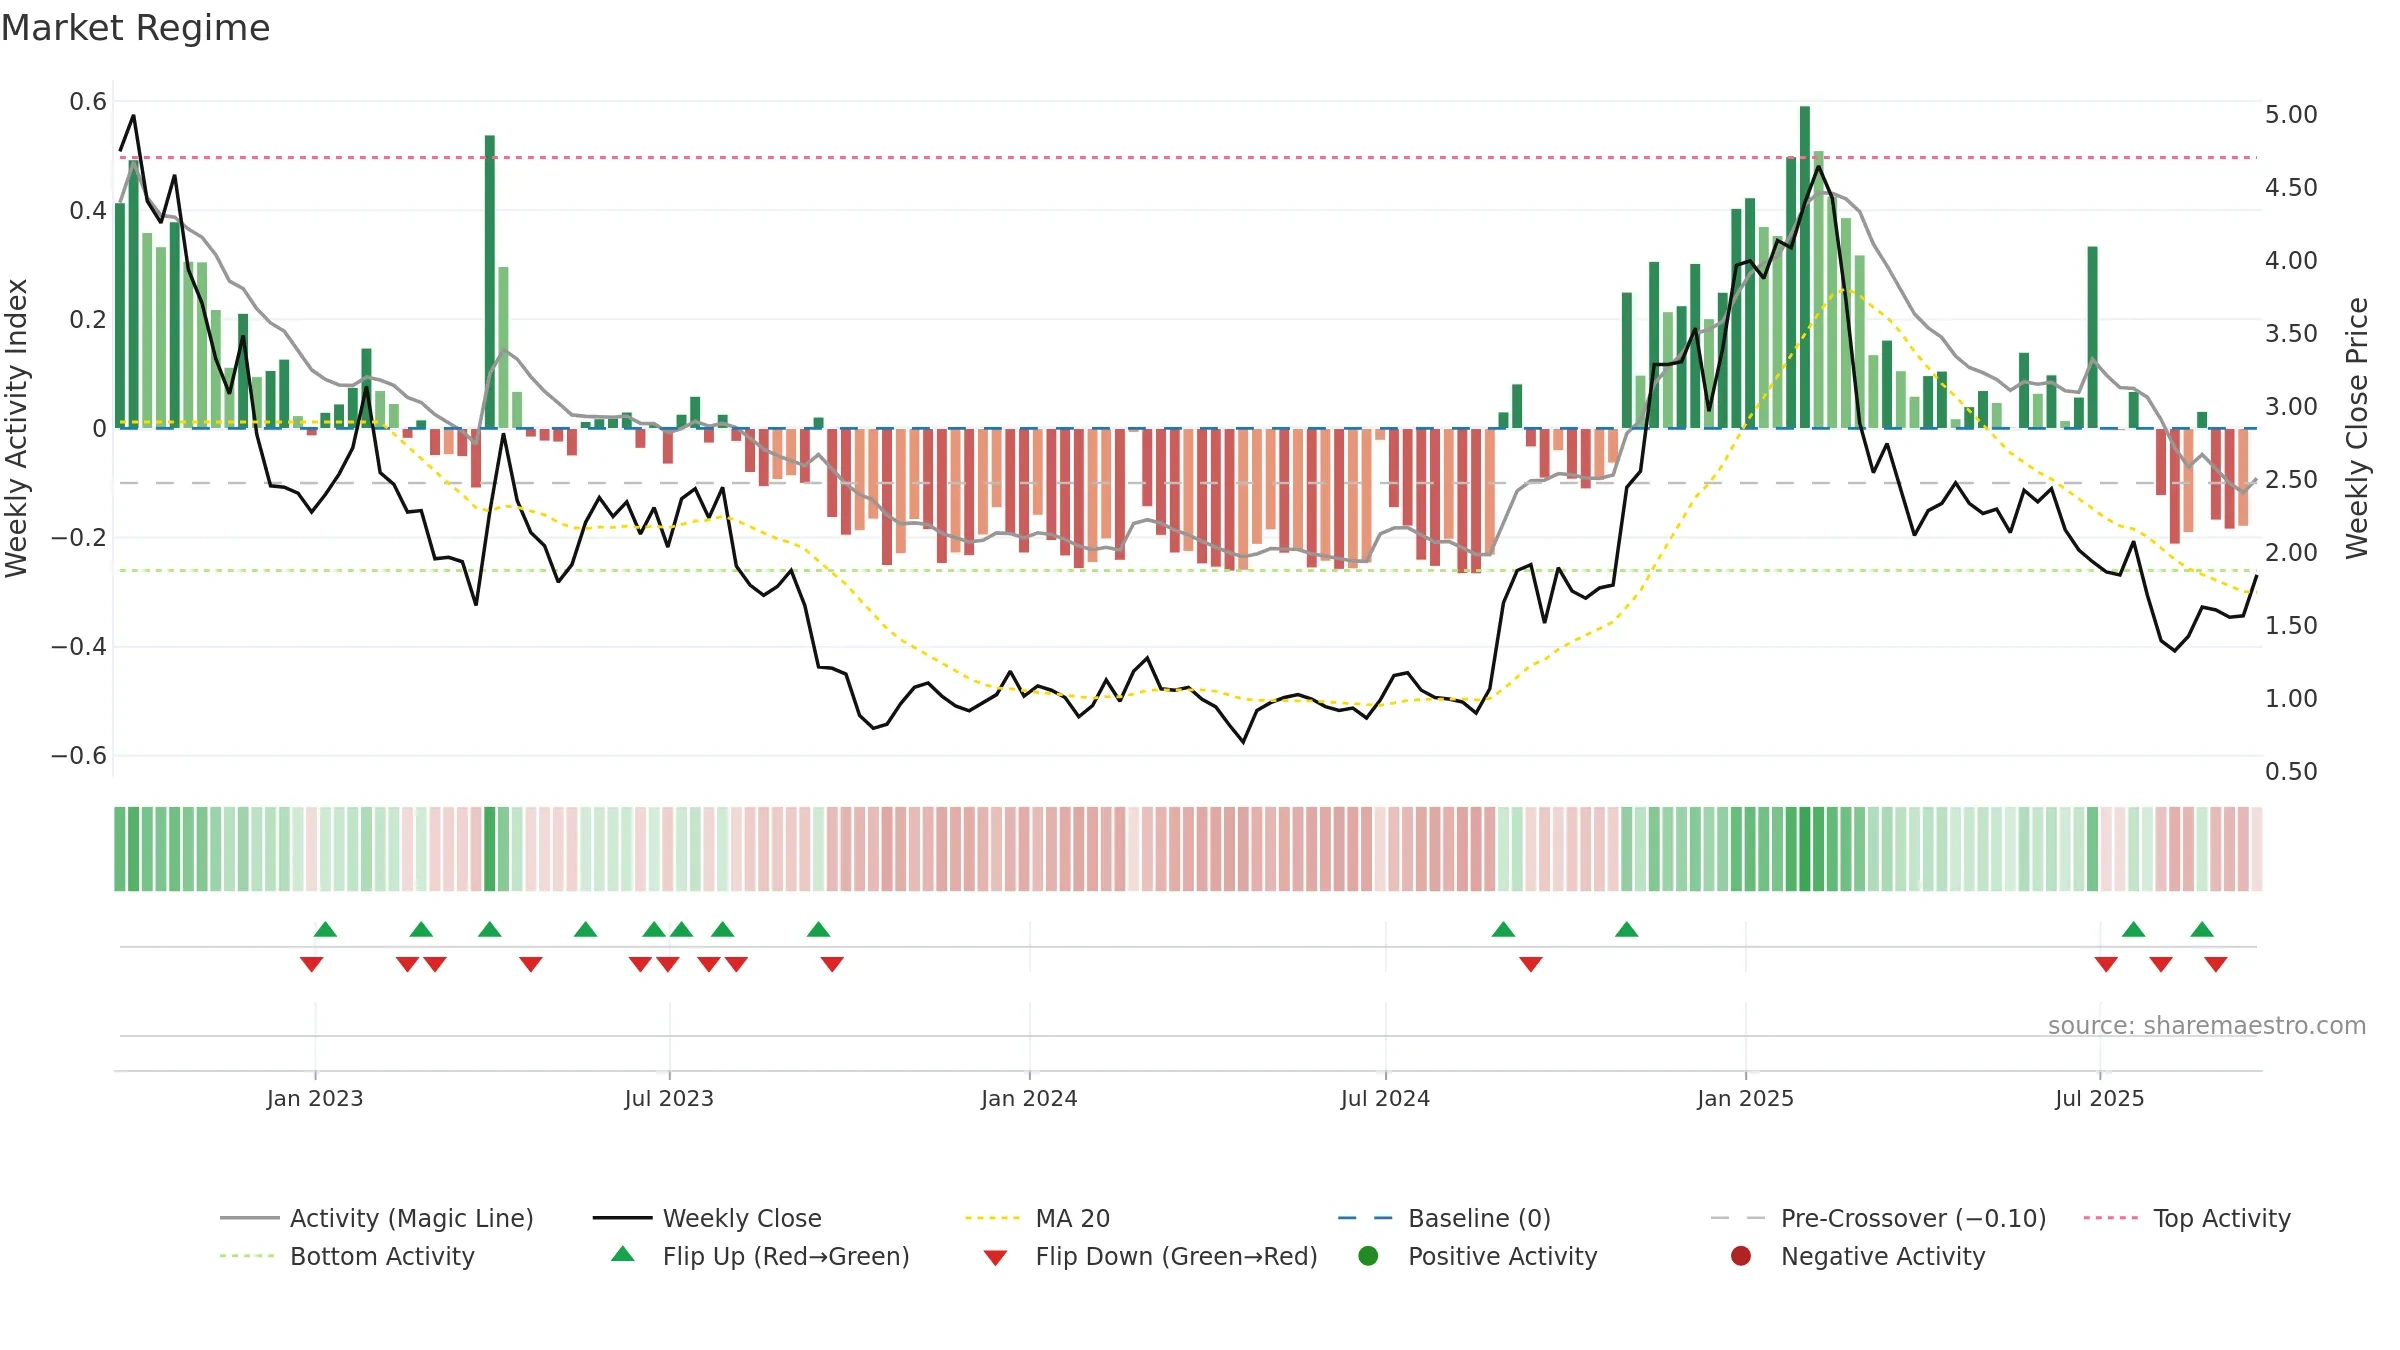This screenshot has height=1350, width=2400.
Task: Click the Jul 2023 x-axis label
Action: pyautogui.click(x=669, y=1099)
